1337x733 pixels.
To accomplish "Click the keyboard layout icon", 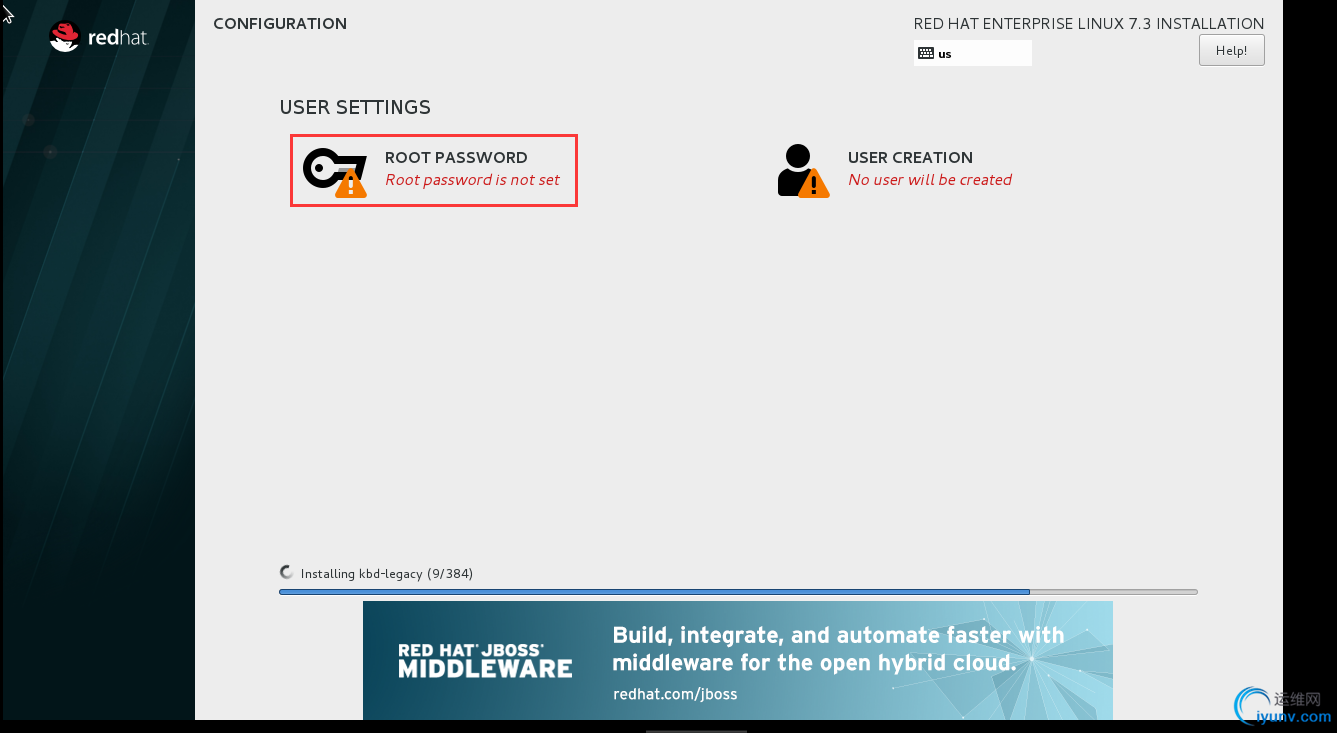I will click(925, 54).
